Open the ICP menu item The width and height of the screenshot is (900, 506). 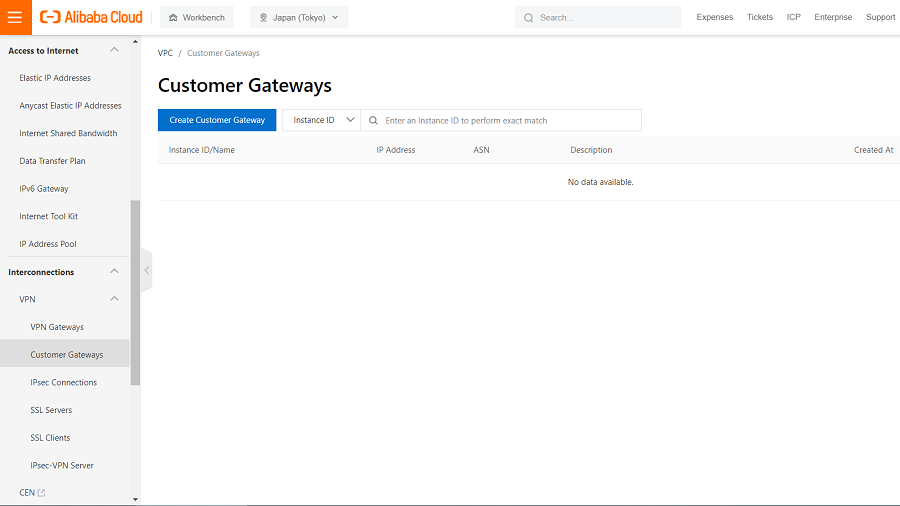point(793,17)
